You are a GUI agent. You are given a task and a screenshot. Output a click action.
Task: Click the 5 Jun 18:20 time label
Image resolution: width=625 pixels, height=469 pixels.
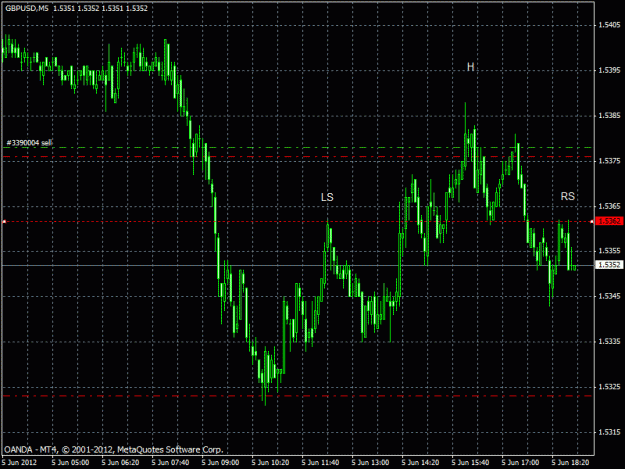coord(570,463)
